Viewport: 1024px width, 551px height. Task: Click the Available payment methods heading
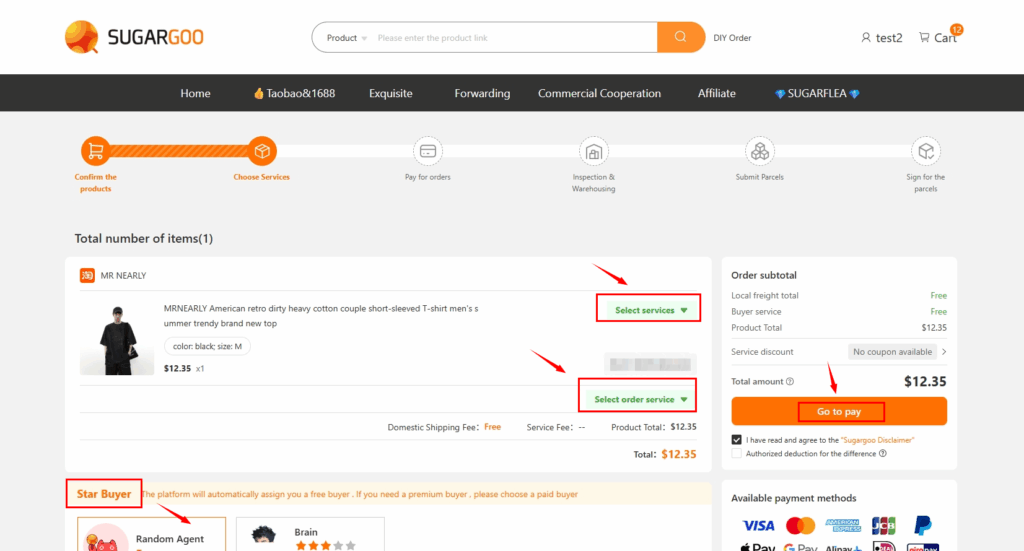click(793, 498)
